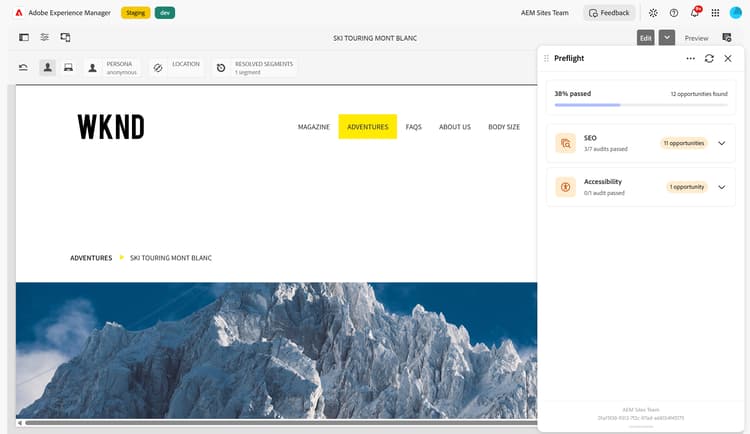
Task: Expand the SEO opportunities section
Action: (721, 143)
